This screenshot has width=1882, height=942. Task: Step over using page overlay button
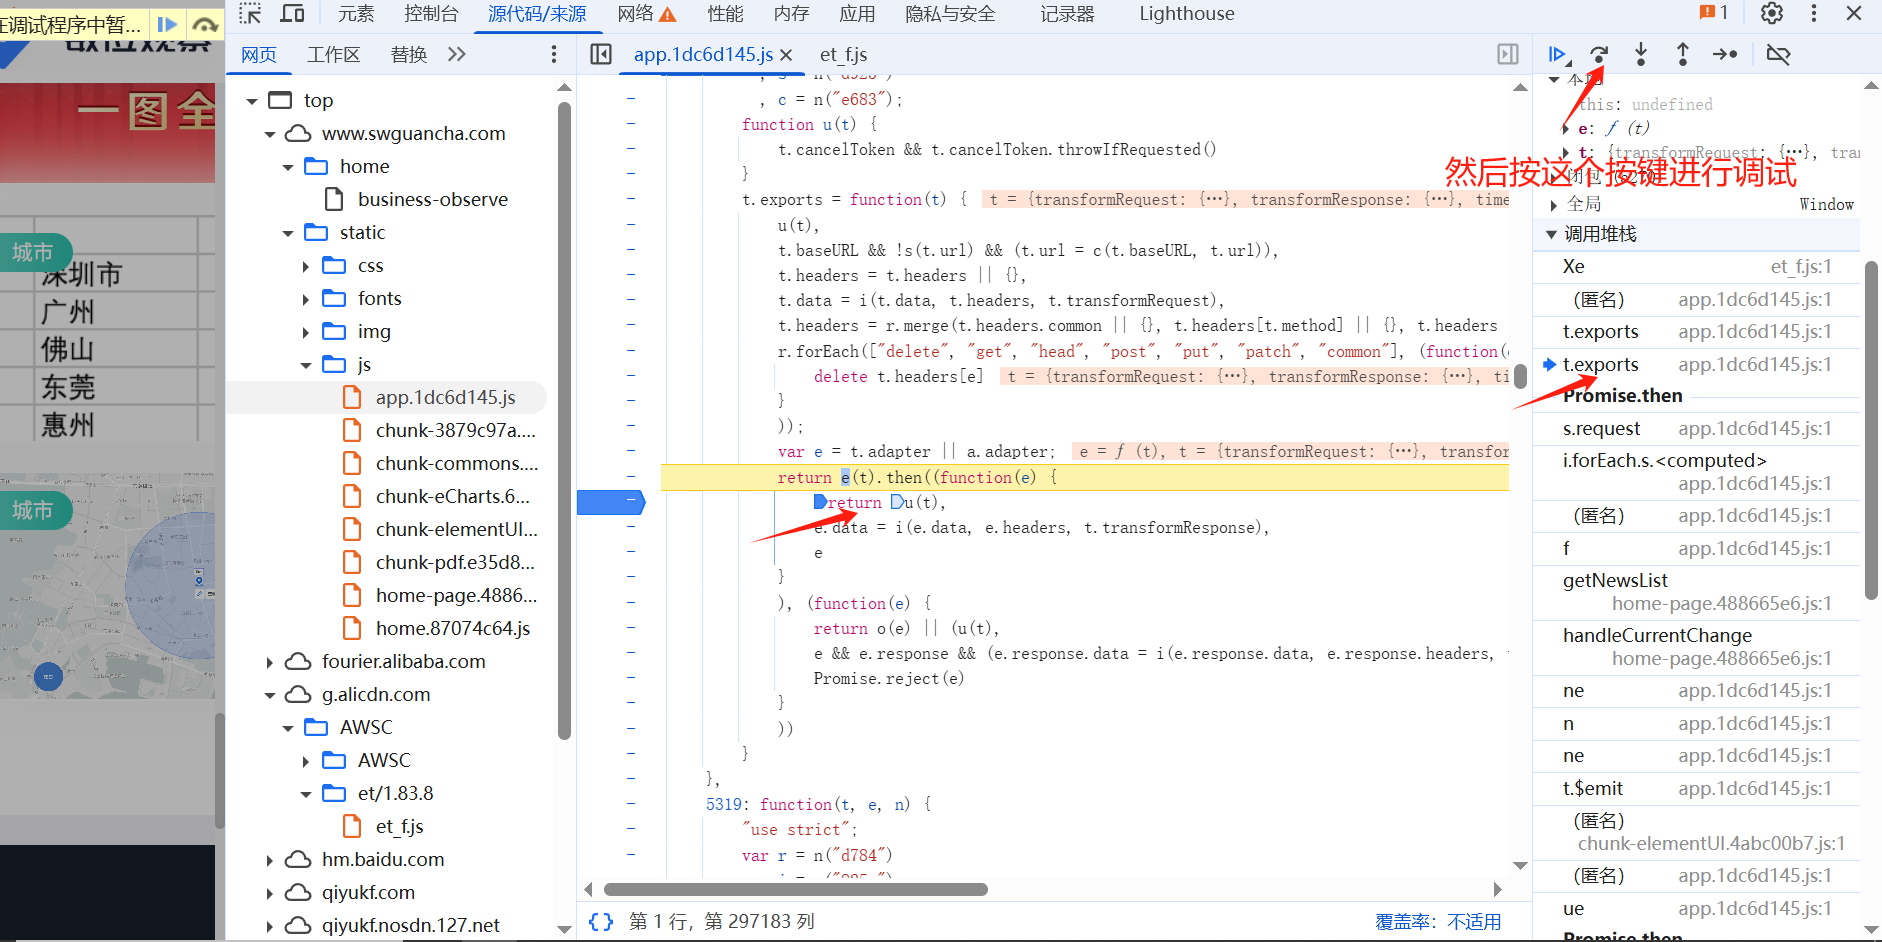[205, 24]
